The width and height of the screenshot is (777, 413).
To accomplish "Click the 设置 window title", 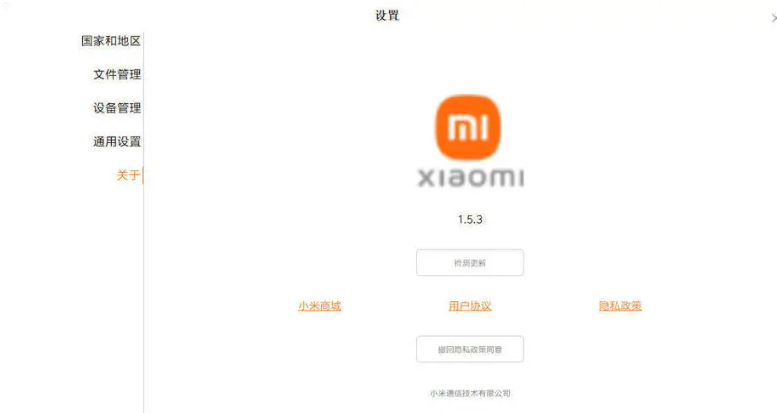I will [387, 15].
